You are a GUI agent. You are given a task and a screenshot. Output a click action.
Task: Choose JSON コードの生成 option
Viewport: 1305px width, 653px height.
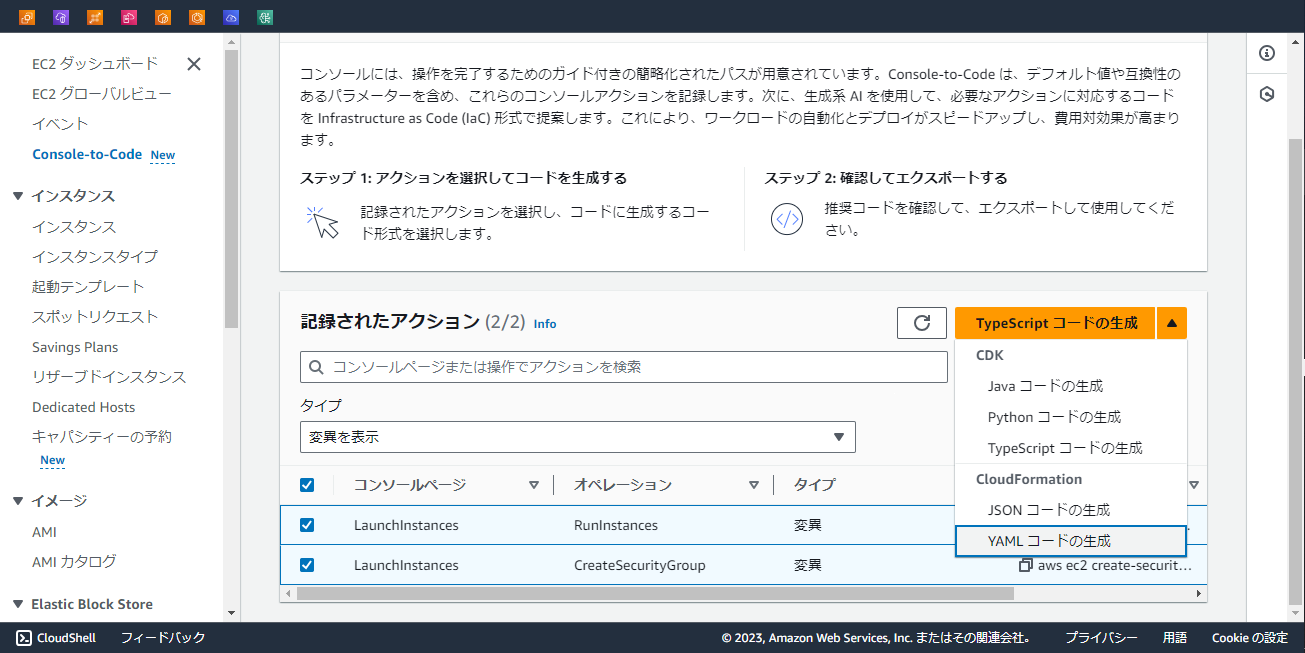(x=1071, y=510)
